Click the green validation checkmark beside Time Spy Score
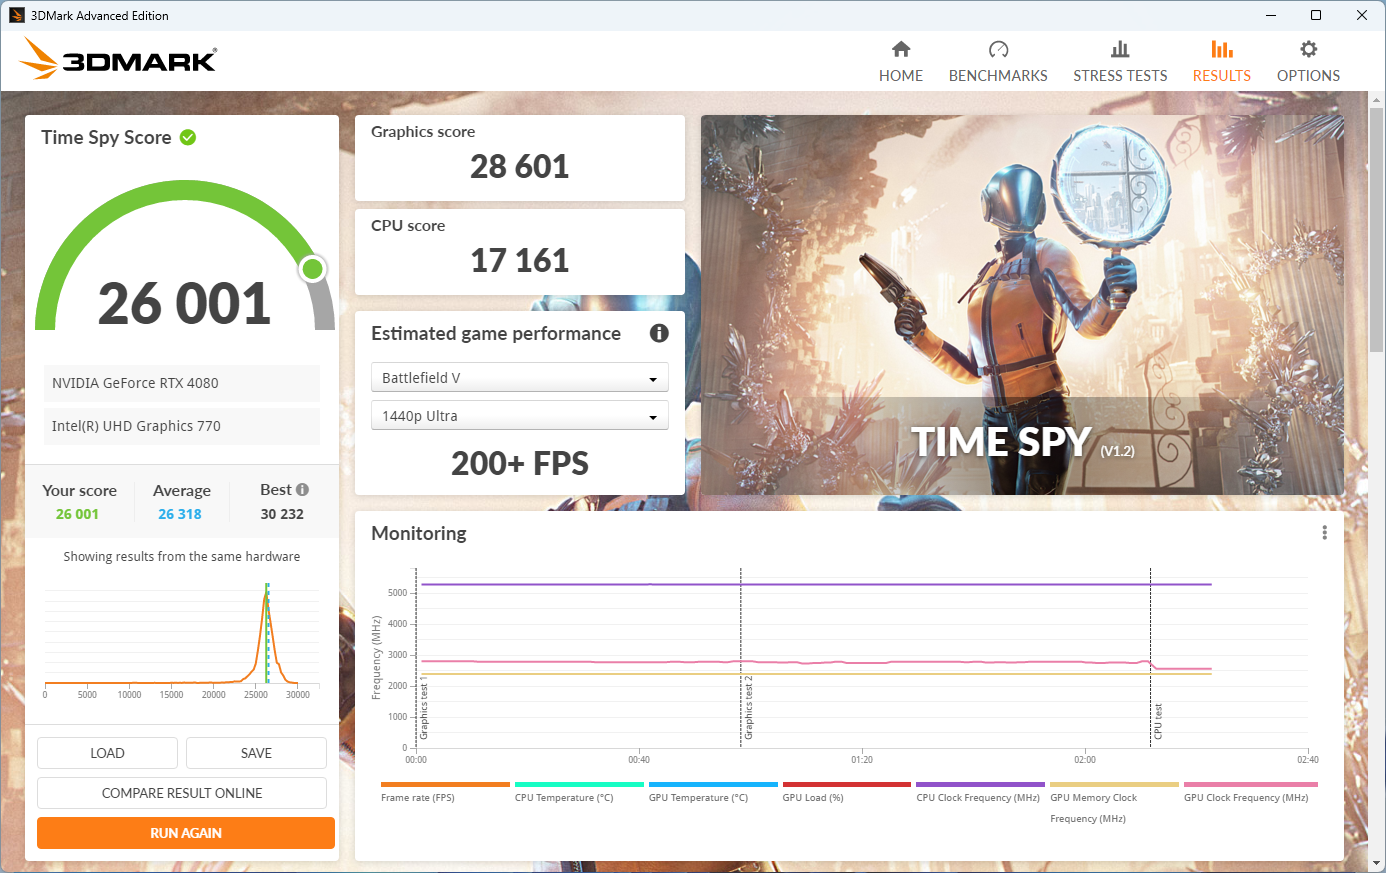Screen dimensions: 1386x873 tap(188, 137)
